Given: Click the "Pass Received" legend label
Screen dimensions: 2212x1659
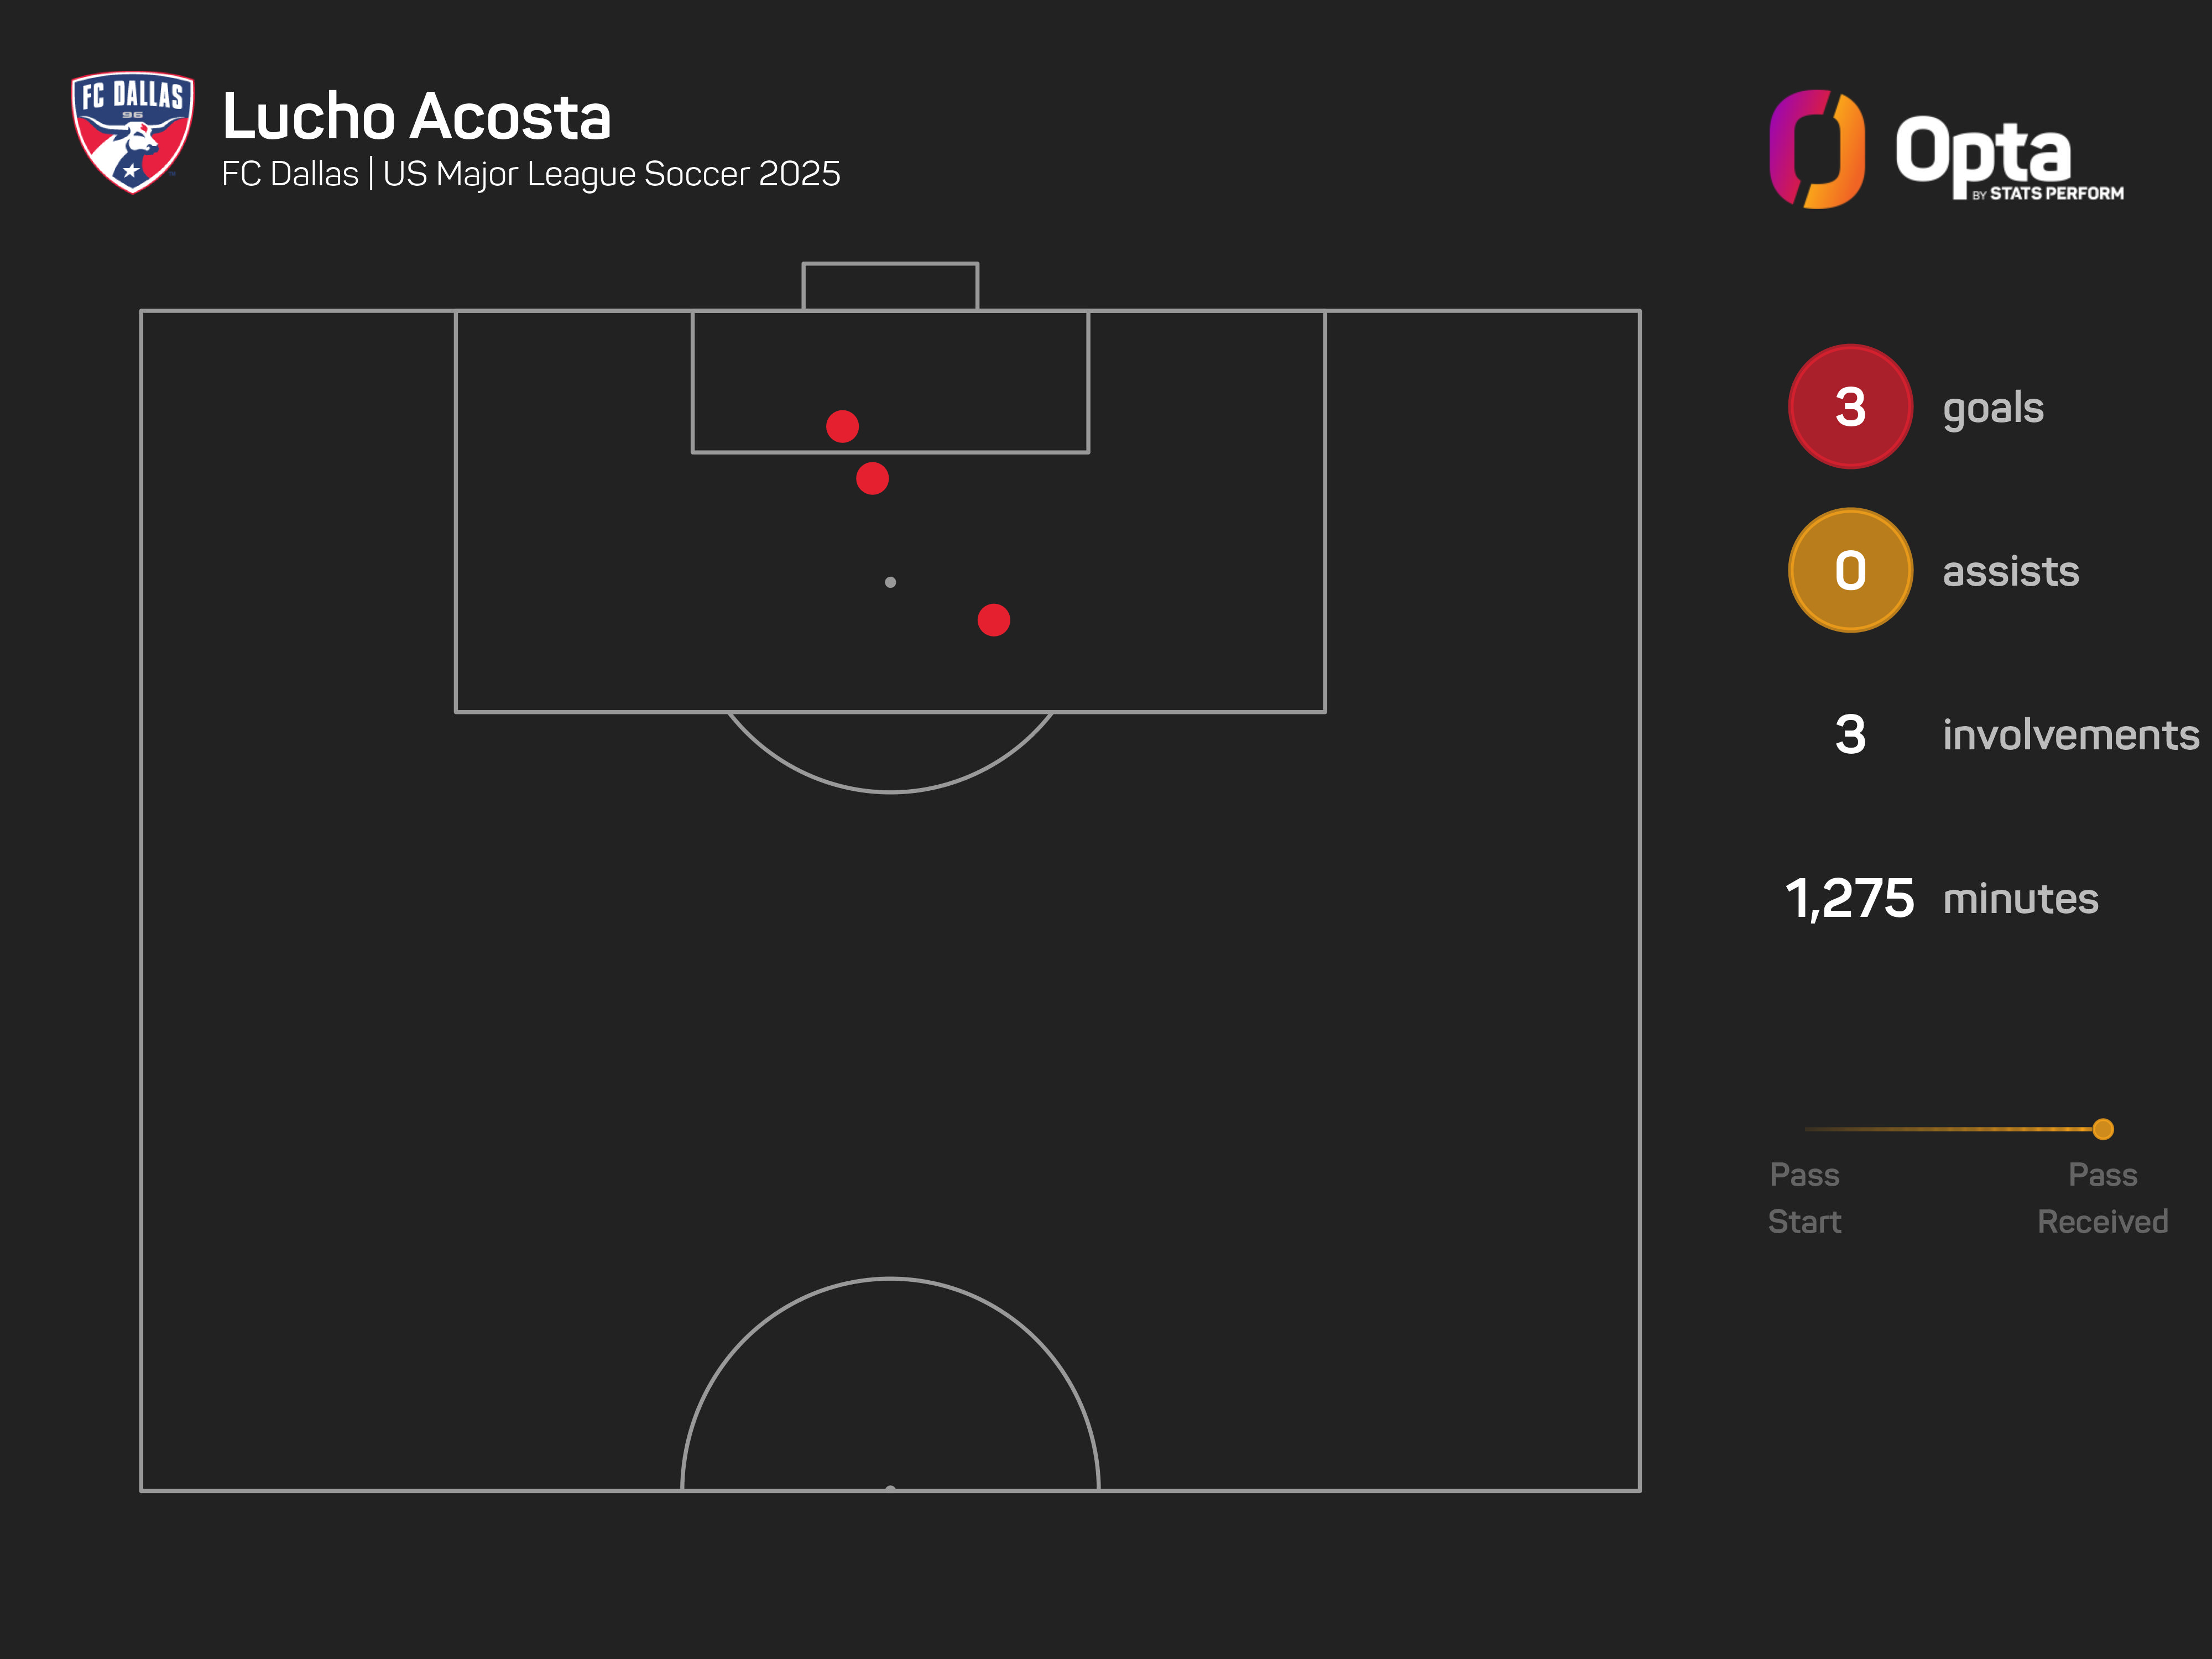Looking at the screenshot, I should (x=2102, y=1197).
